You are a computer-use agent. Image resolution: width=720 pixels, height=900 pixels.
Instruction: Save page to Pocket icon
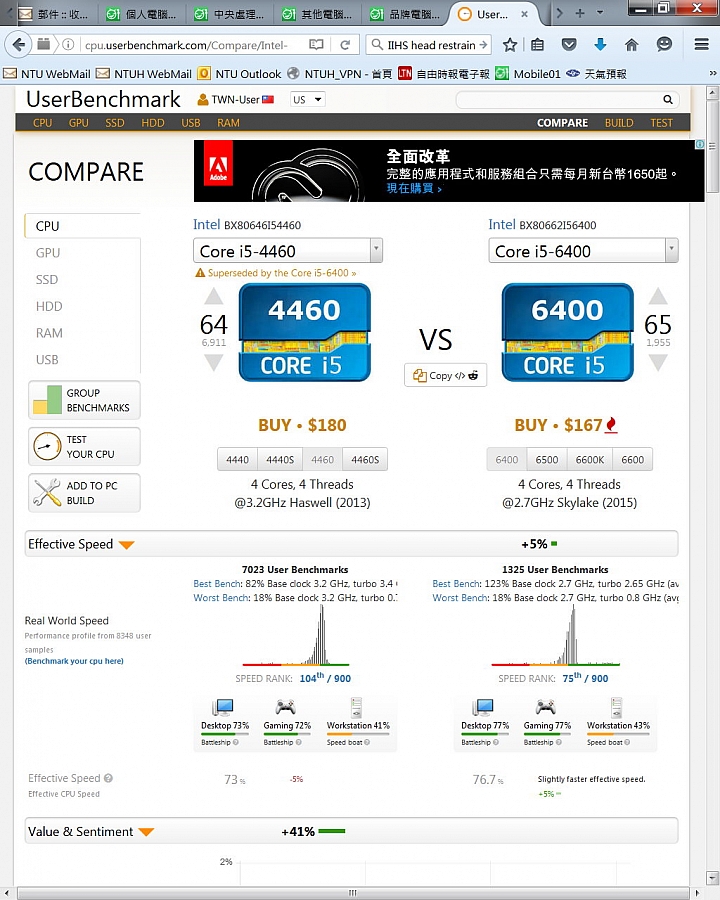click(x=568, y=45)
